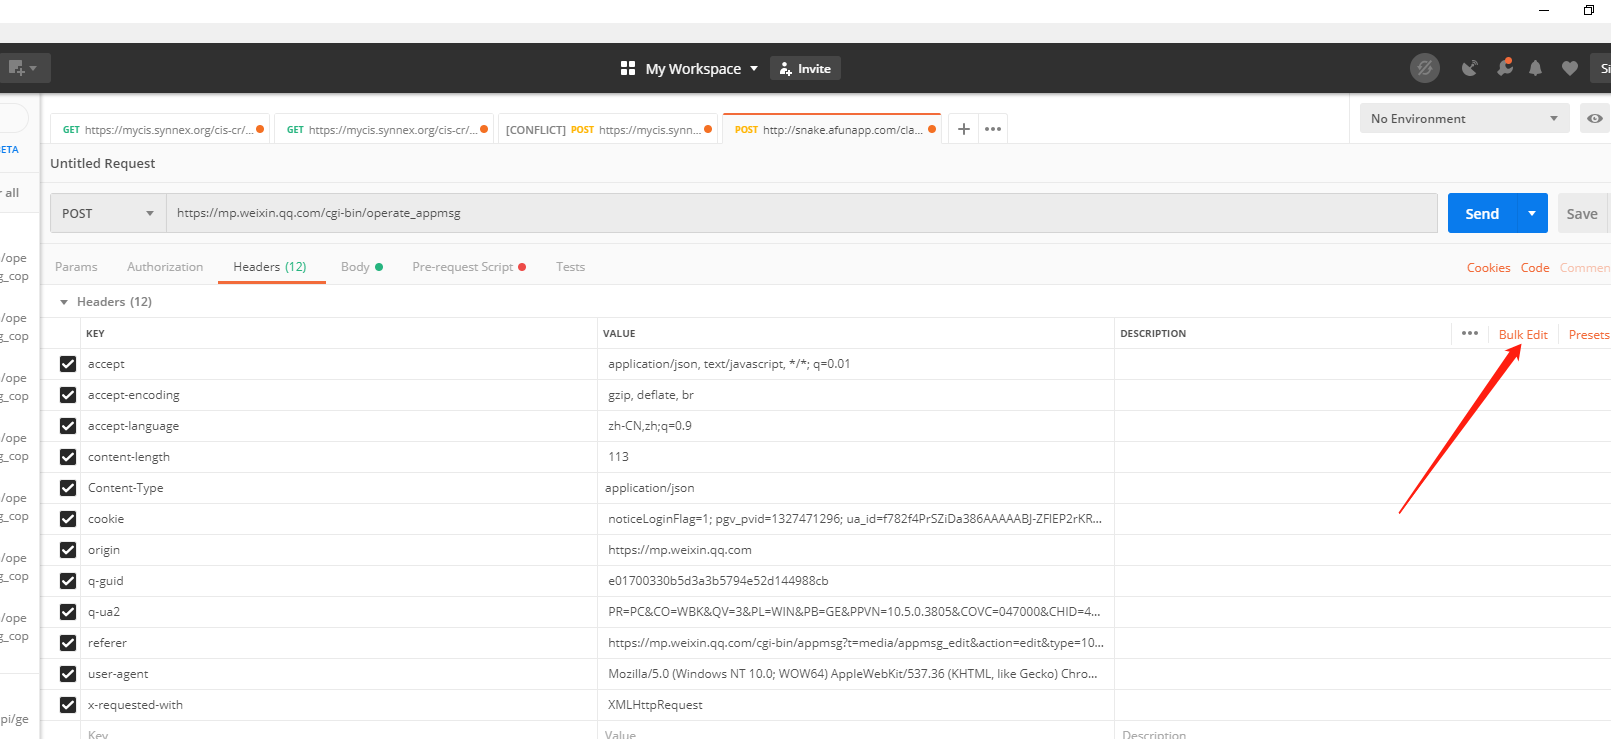
Task: Click the environment quick look eye icon
Action: (x=1595, y=118)
